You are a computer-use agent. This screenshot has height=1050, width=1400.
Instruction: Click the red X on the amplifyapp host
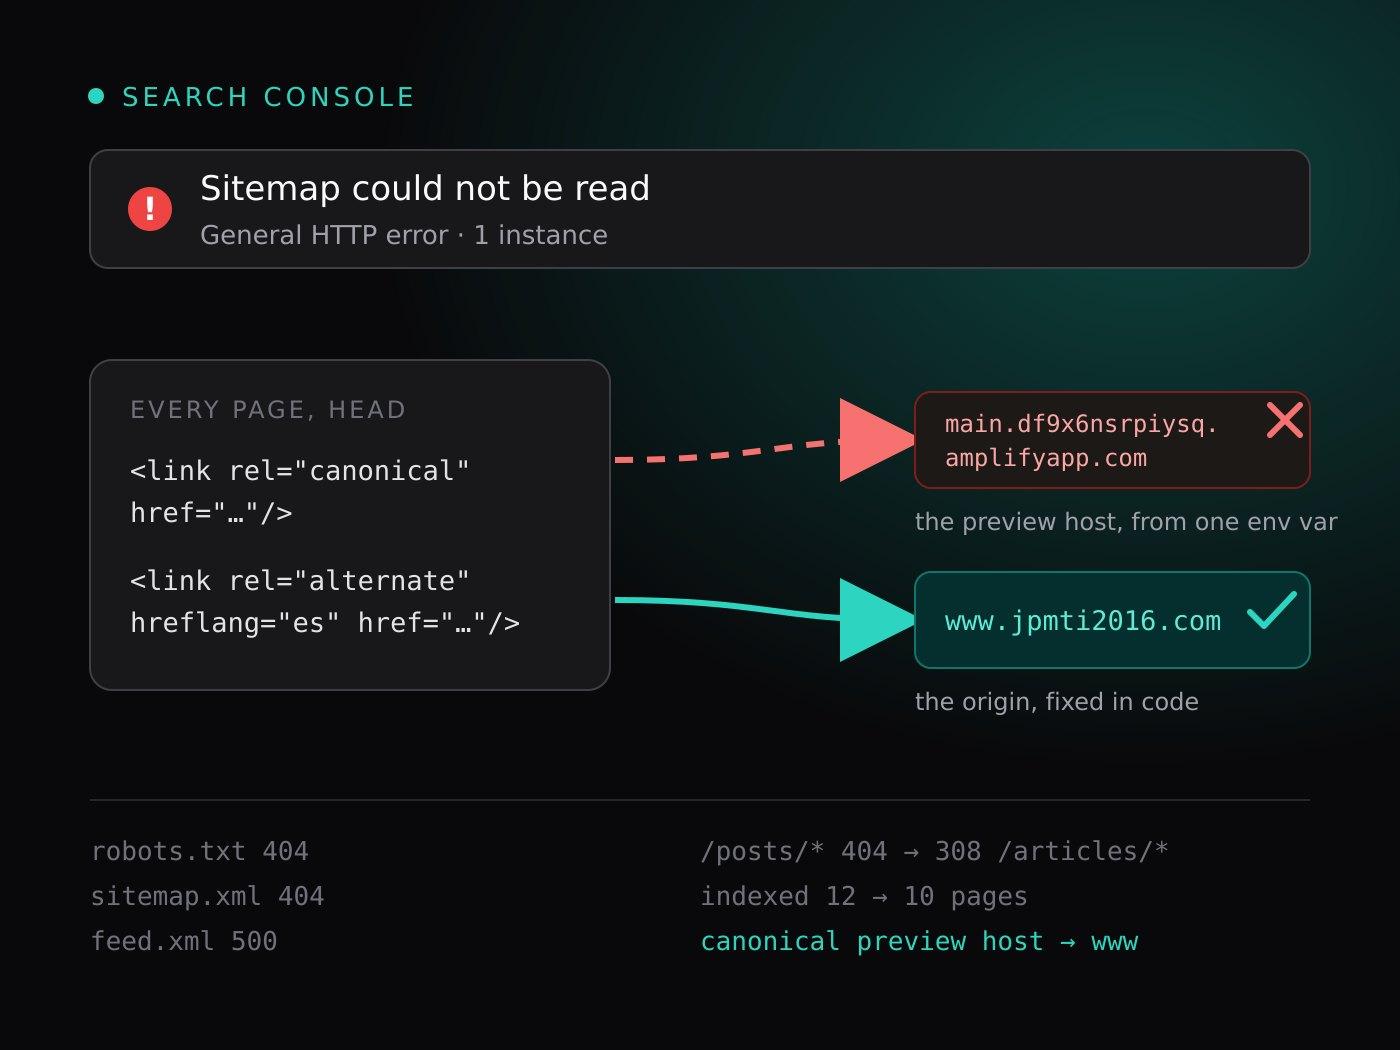click(x=1285, y=420)
